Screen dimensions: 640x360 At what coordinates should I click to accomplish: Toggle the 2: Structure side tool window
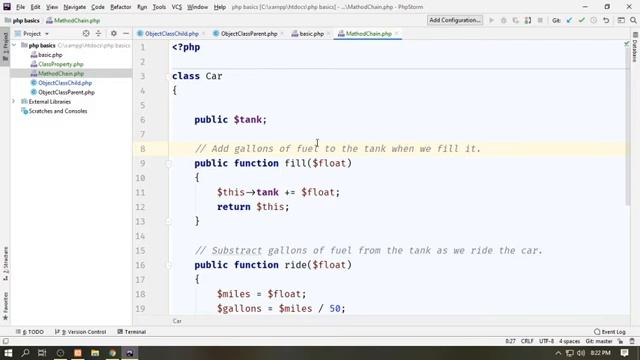[x=5, y=264]
